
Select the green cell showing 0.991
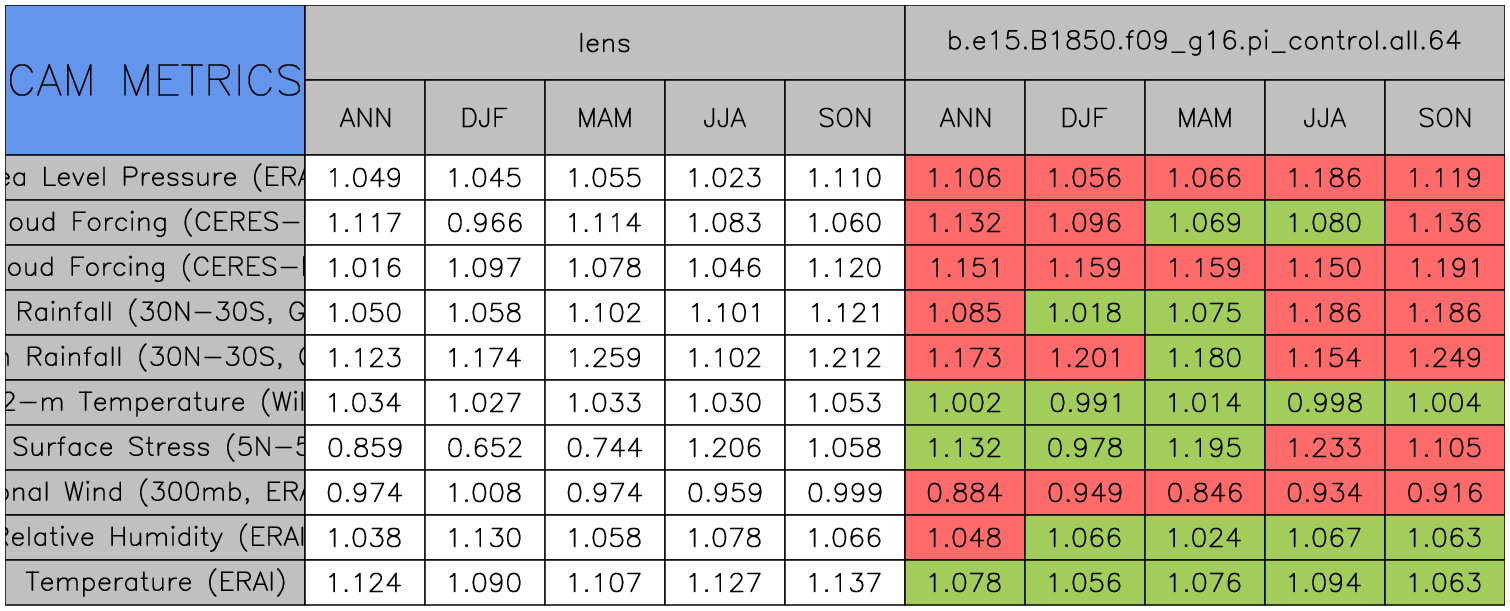pyautogui.click(x=1084, y=402)
